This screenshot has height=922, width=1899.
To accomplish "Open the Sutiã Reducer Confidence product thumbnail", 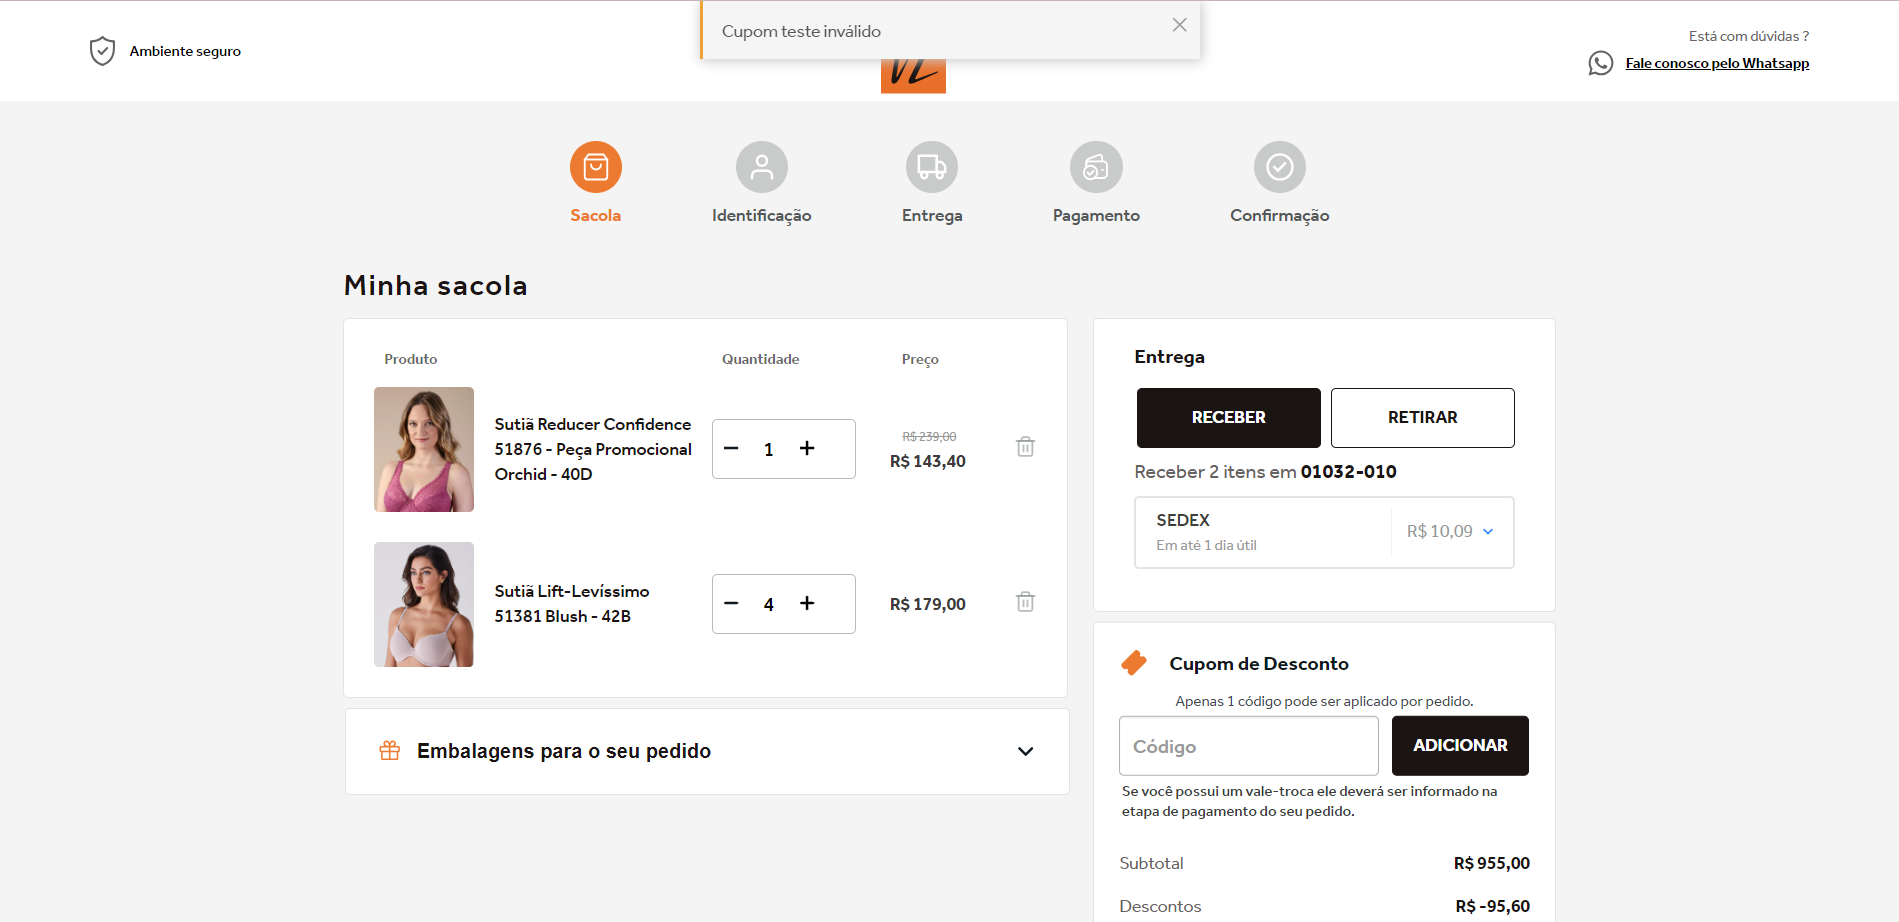I will click(x=424, y=450).
